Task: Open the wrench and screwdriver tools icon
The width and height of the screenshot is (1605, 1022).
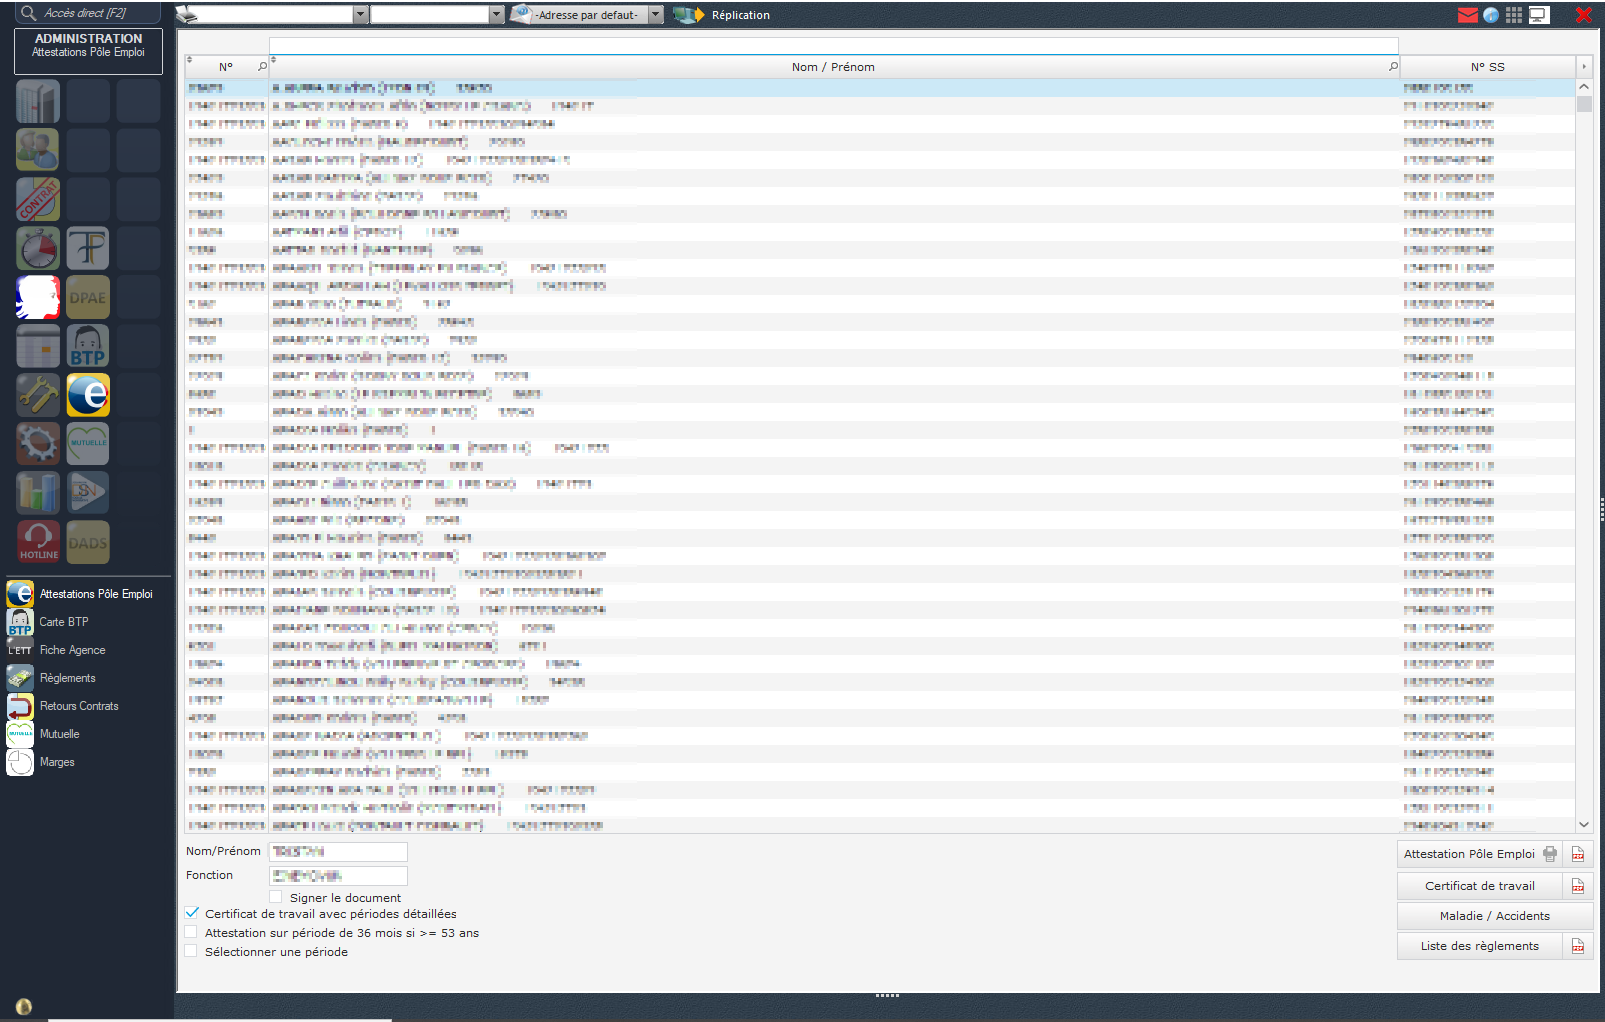Action: coord(38,395)
